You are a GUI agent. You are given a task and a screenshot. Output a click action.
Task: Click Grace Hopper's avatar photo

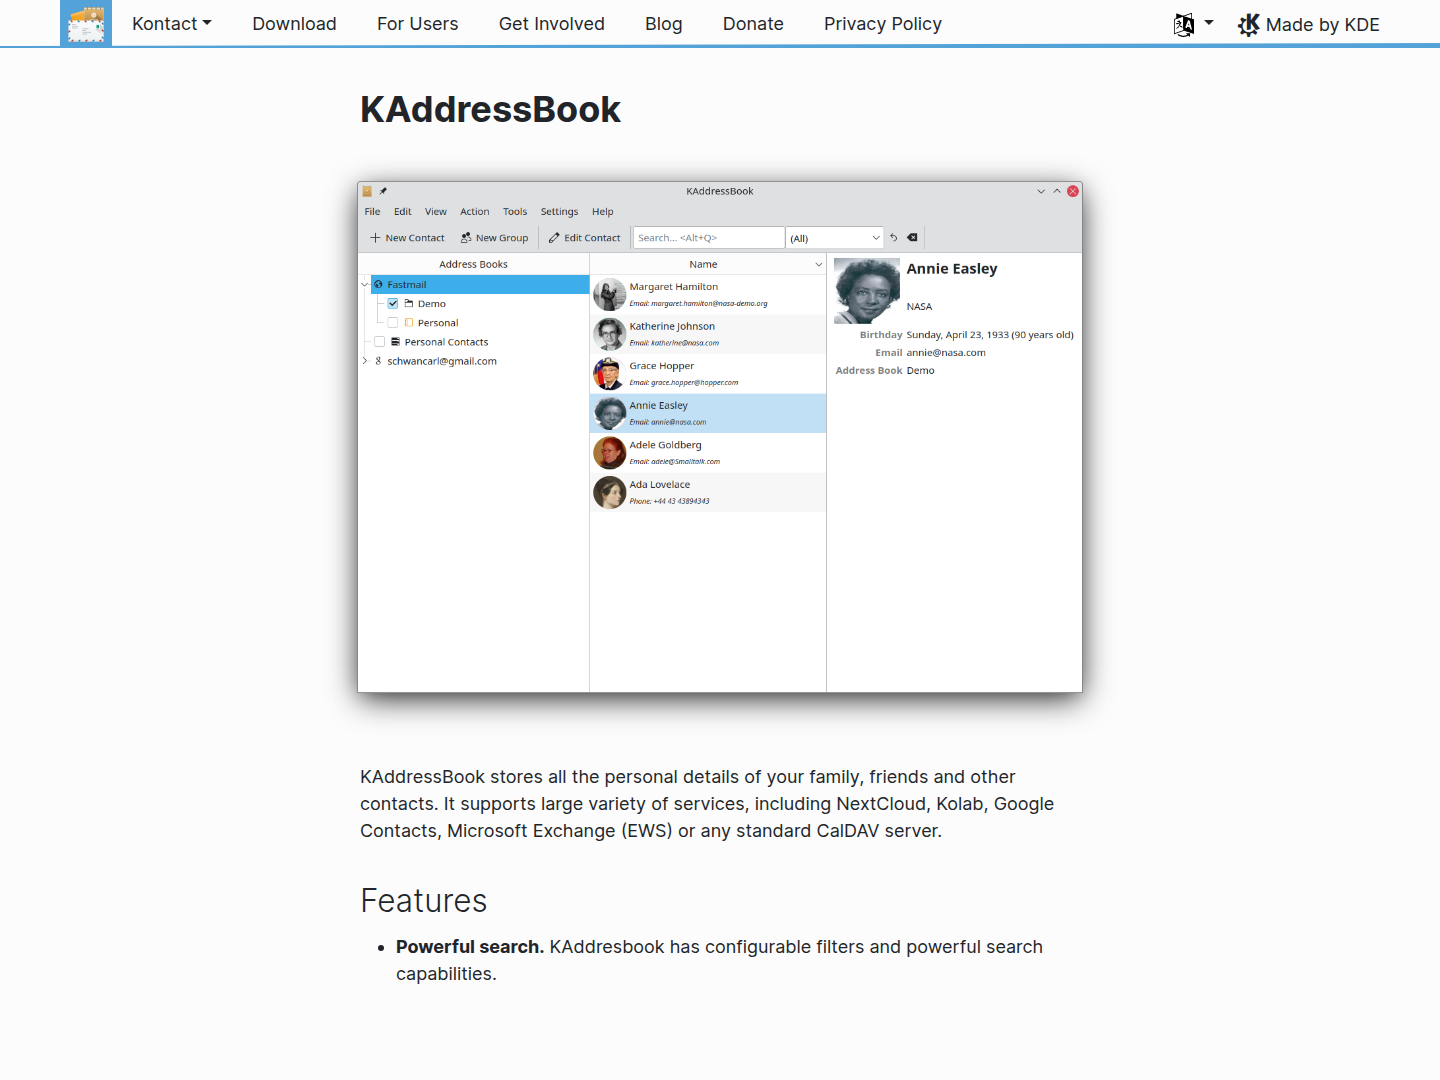click(x=610, y=374)
